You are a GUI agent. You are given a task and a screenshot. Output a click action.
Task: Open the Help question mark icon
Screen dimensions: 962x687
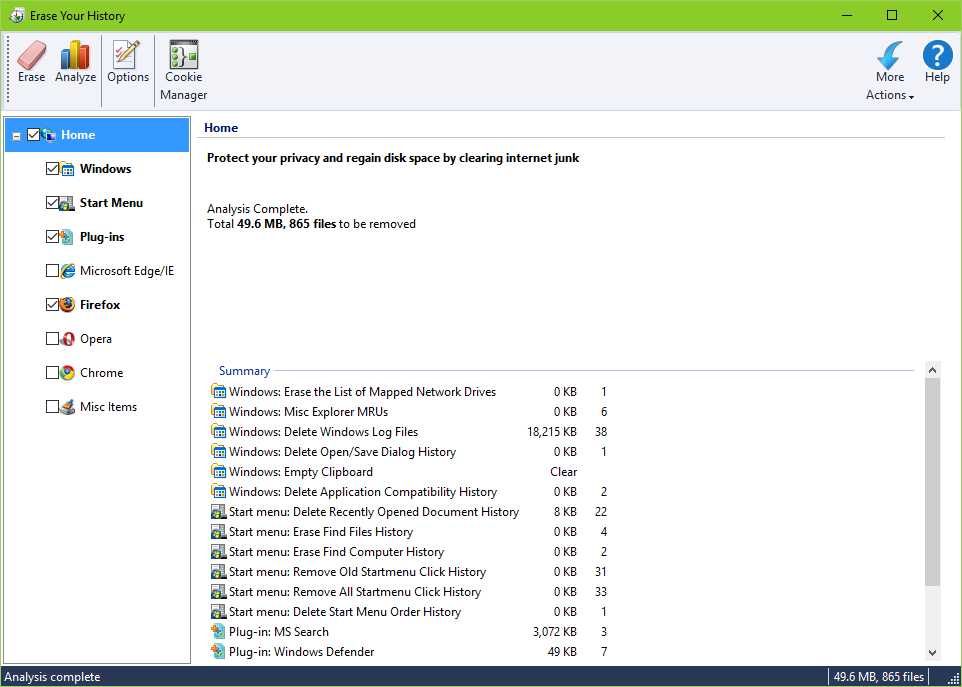[x=937, y=57]
